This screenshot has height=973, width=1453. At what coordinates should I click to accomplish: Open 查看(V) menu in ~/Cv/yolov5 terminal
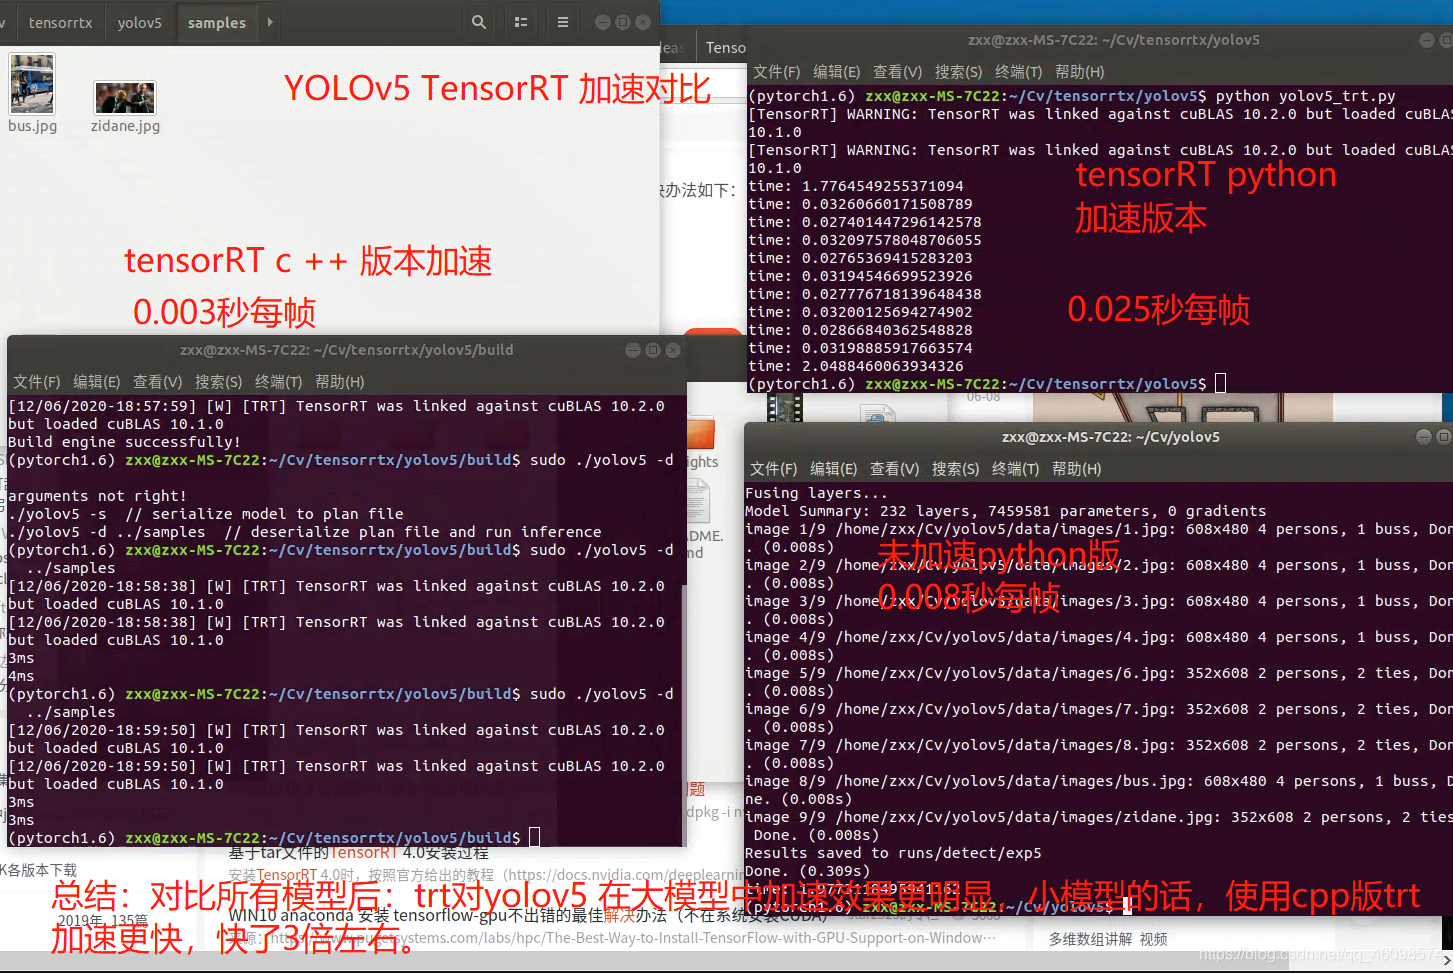(895, 469)
